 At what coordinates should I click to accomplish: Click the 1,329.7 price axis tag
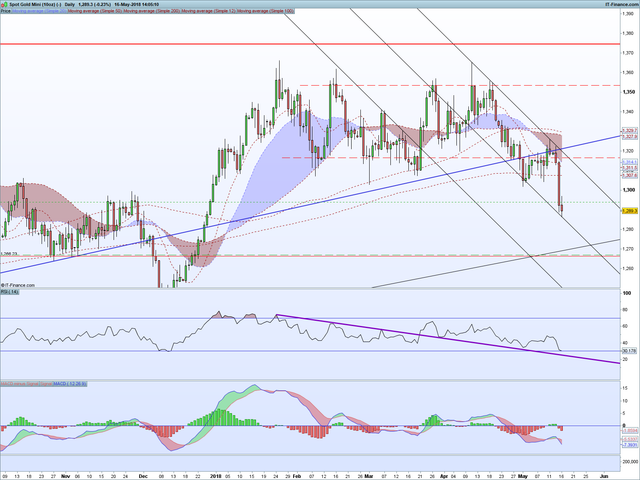[x=629, y=131]
